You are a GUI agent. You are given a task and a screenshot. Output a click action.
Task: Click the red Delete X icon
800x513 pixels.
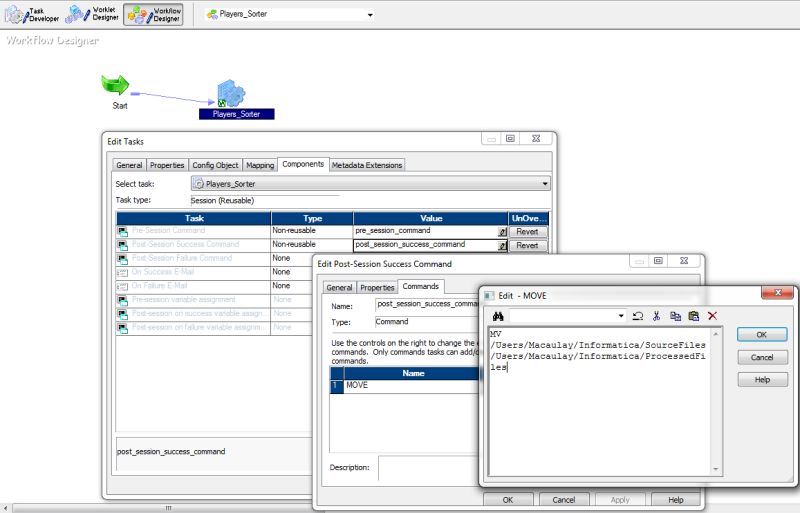coord(712,316)
